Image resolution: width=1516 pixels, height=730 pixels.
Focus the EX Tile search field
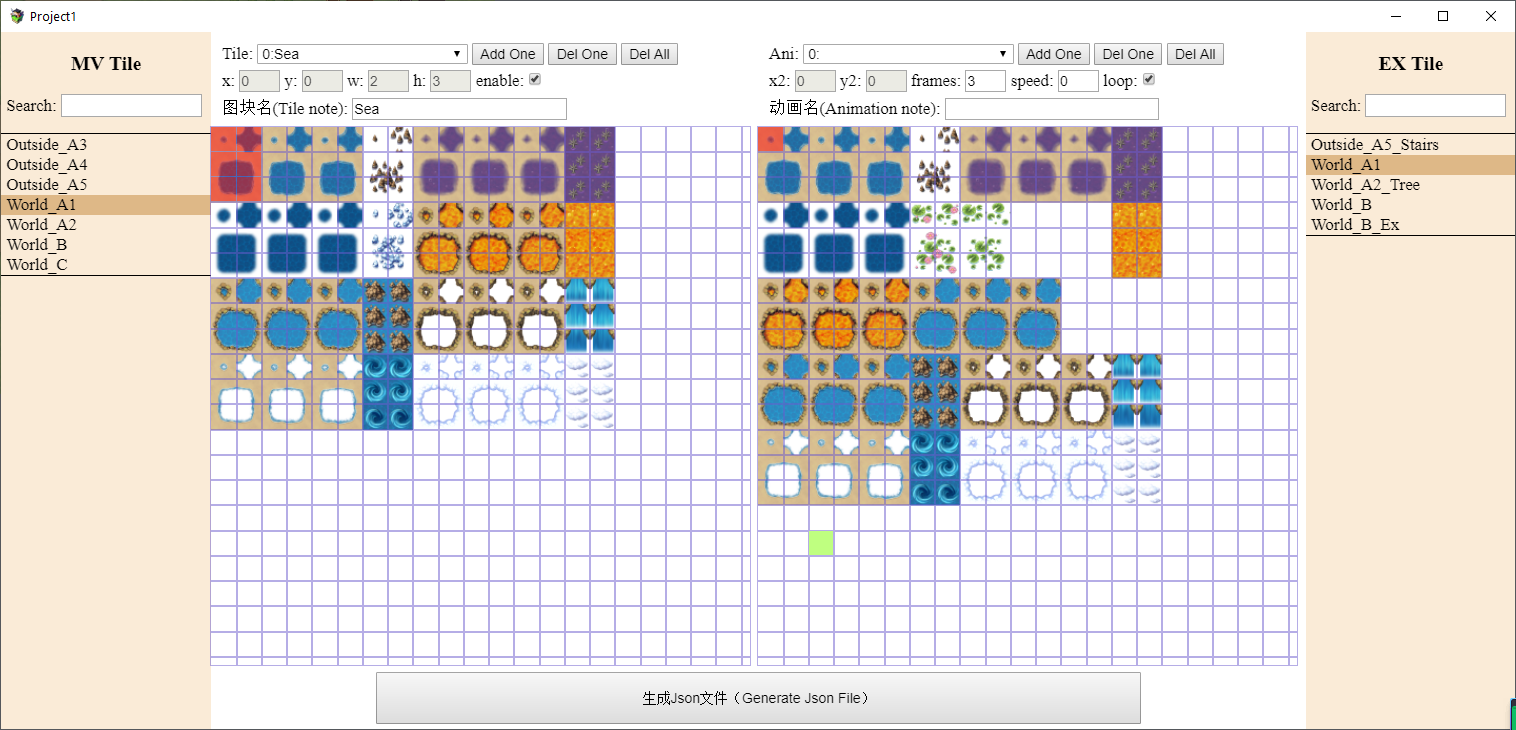point(1435,106)
